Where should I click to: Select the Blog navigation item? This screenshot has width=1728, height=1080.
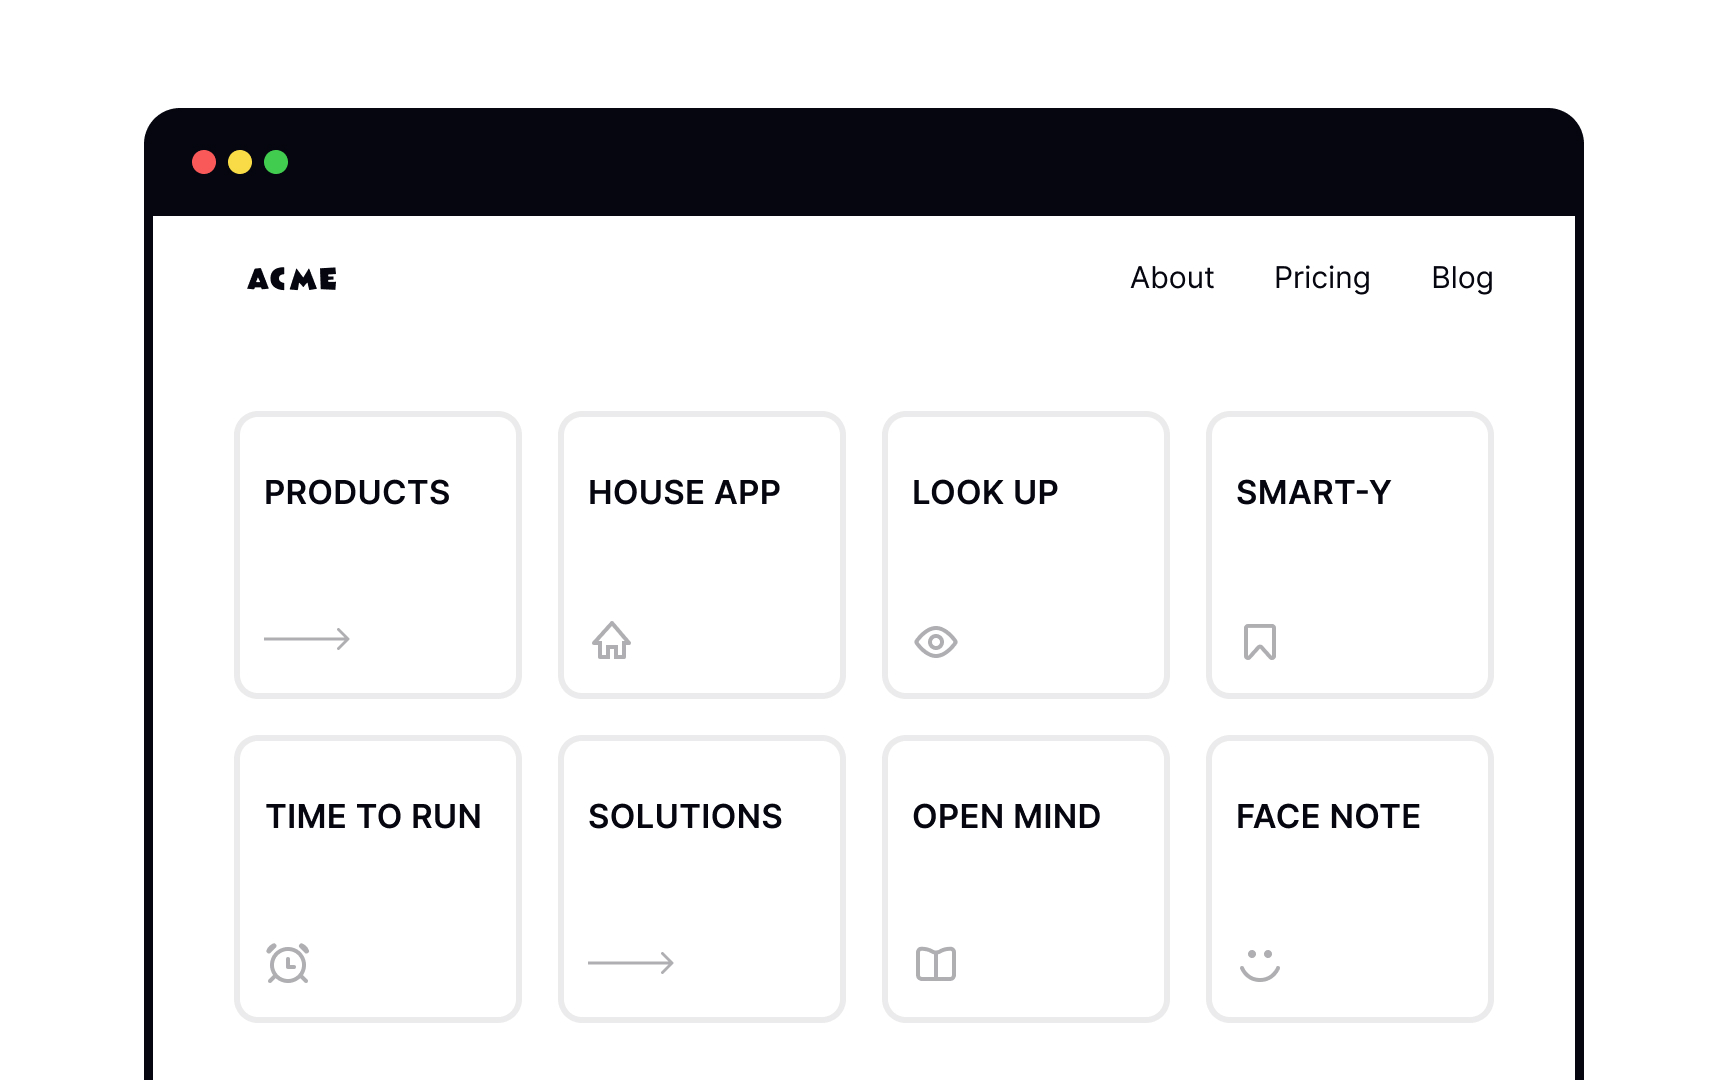click(1462, 278)
